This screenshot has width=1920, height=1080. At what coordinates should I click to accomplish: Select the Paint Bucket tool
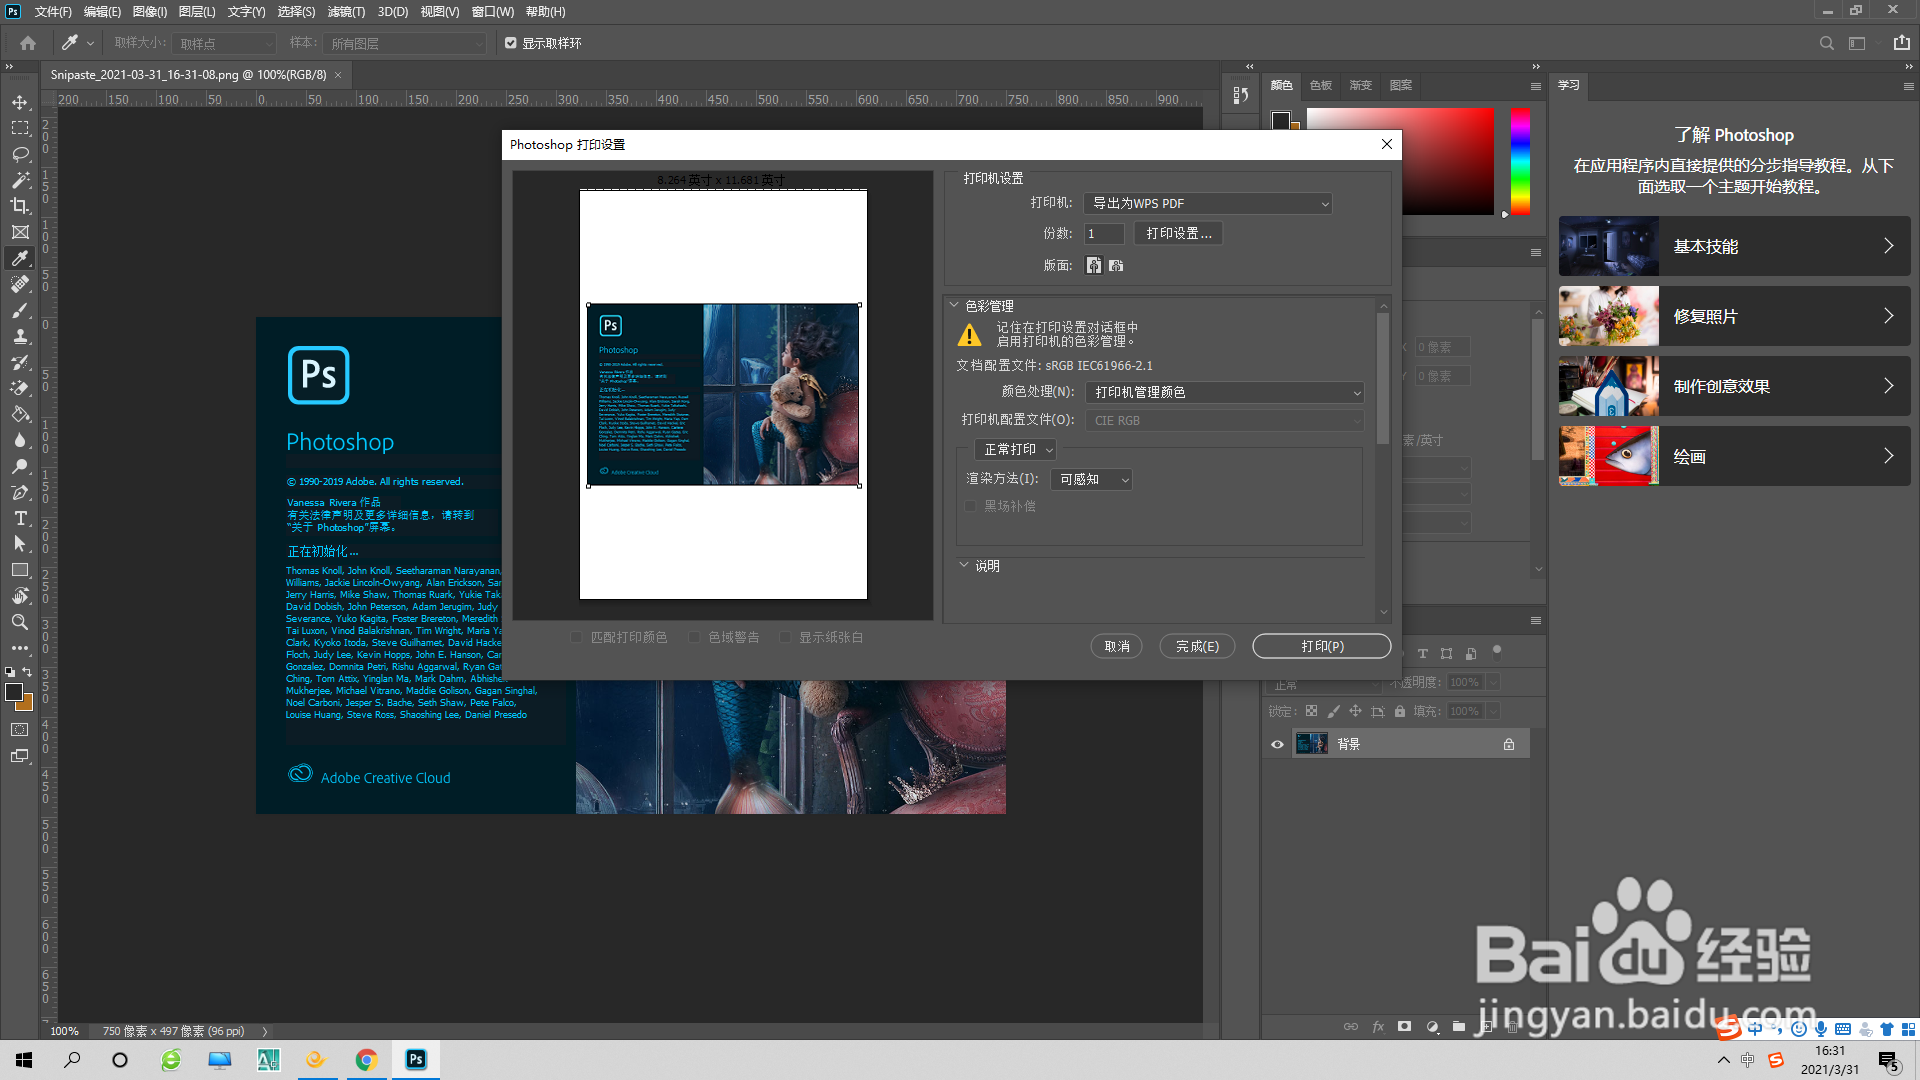(x=20, y=414)
